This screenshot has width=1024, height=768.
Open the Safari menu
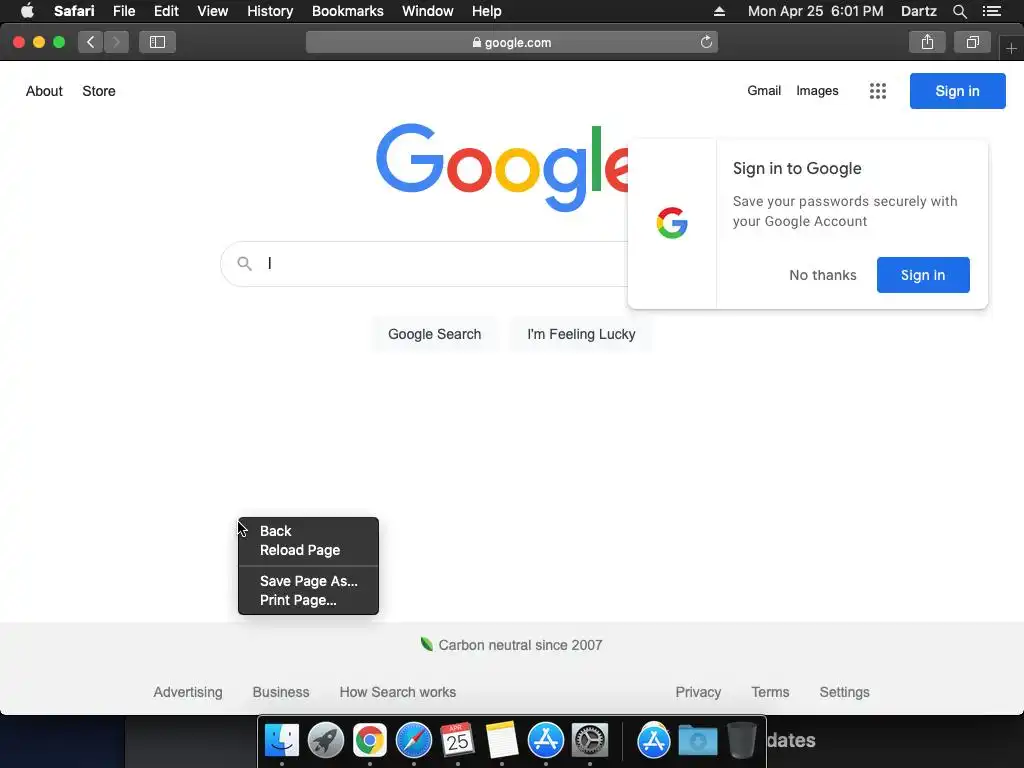74,11
